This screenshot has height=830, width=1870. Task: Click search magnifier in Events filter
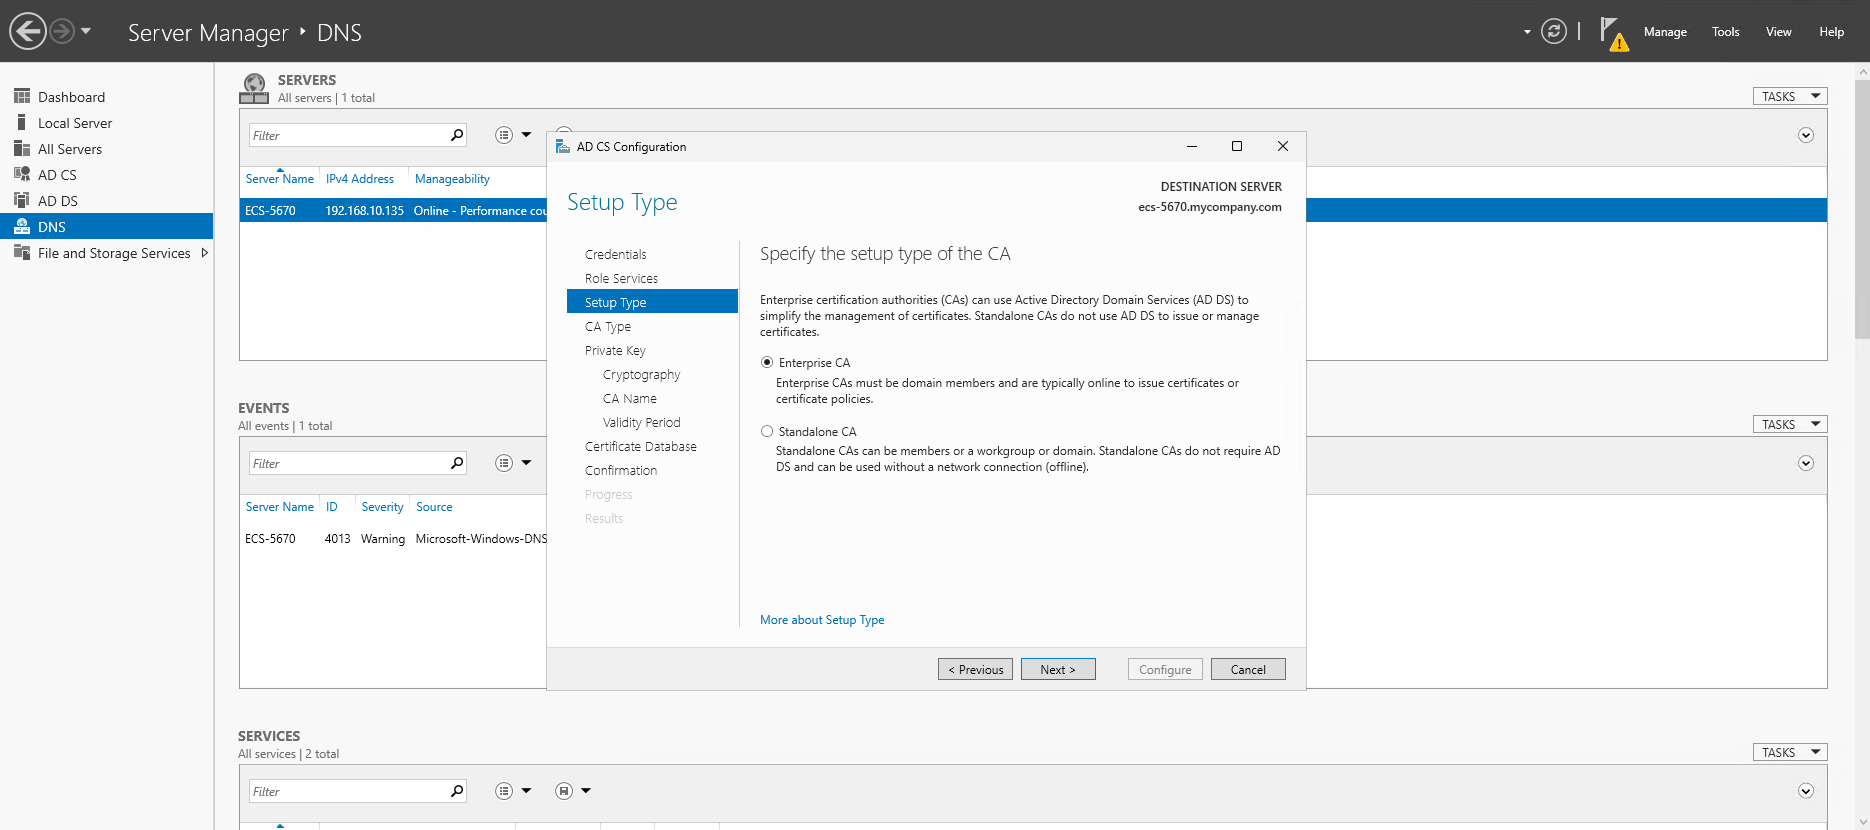coord(457,463)
